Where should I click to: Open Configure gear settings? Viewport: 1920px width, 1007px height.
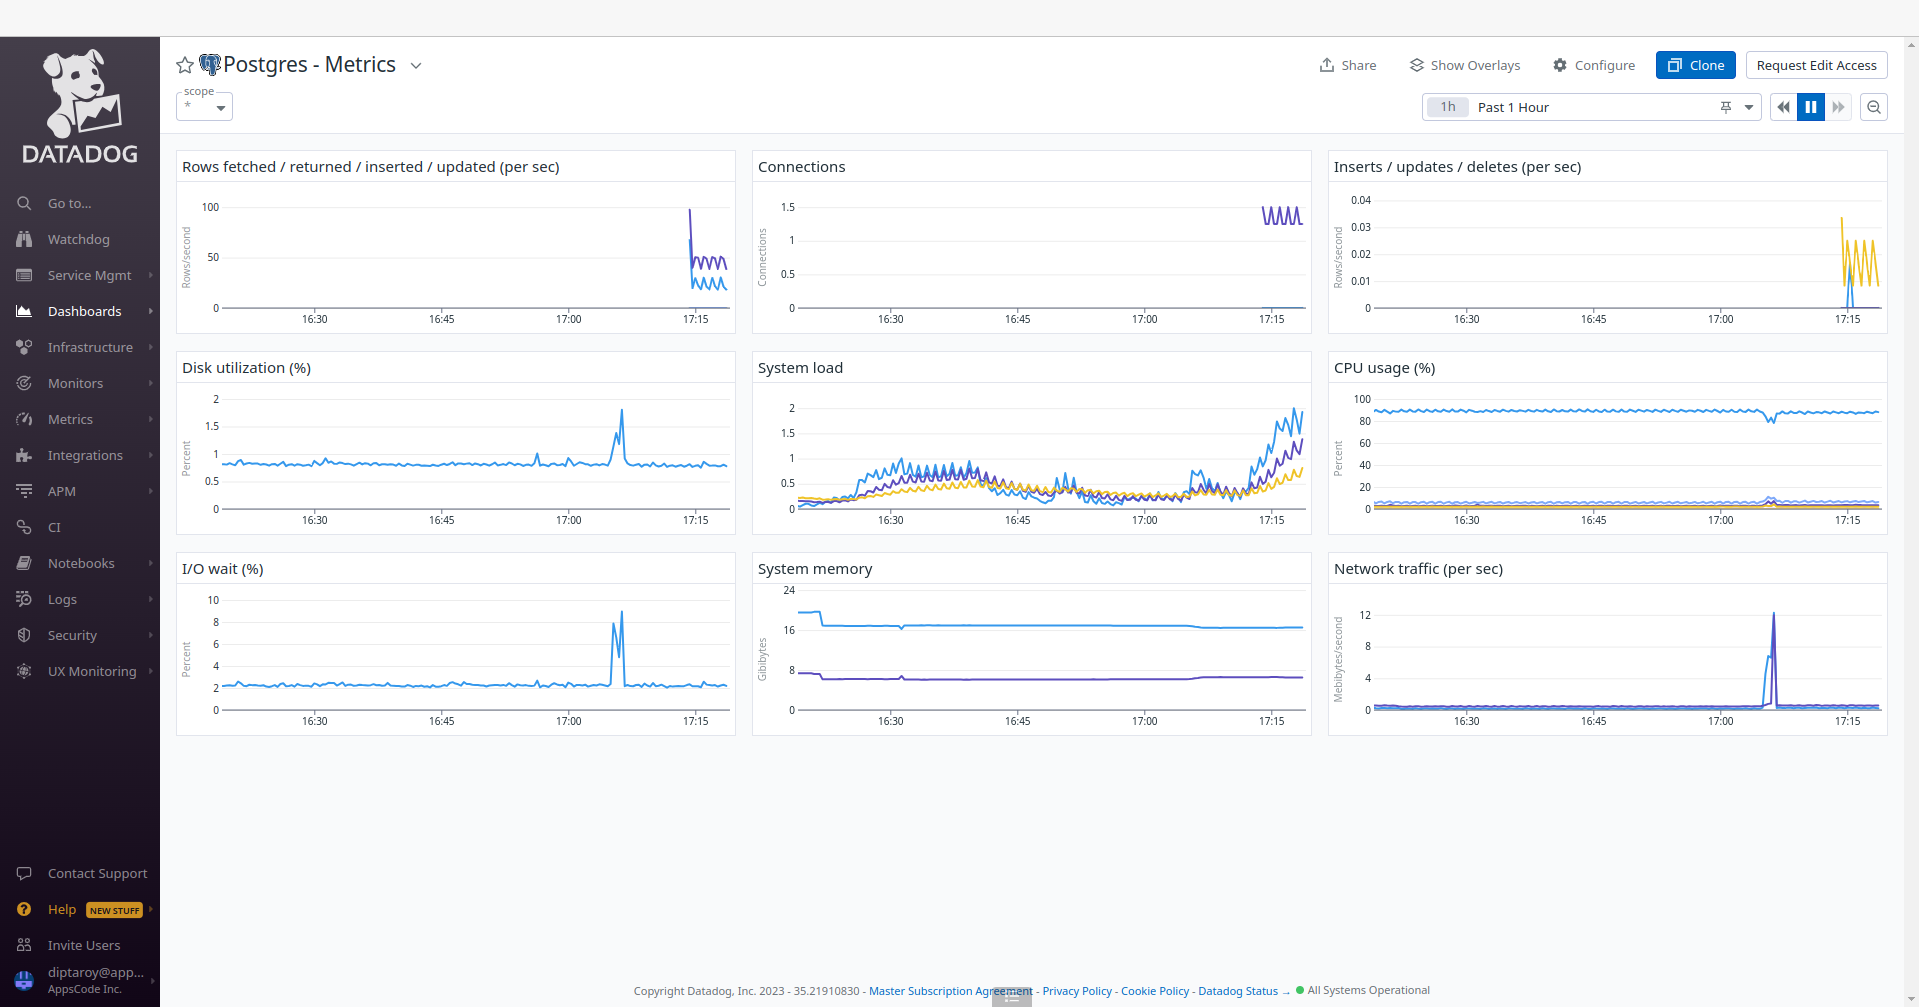[1594, 65]
